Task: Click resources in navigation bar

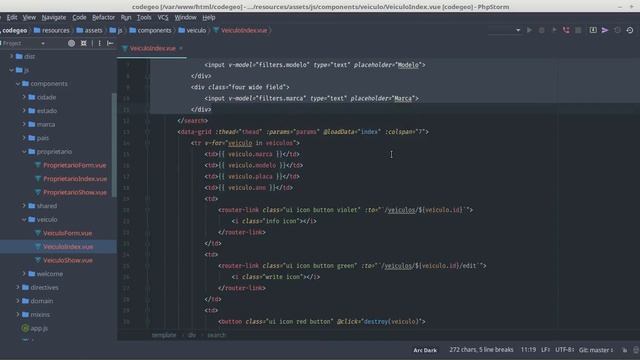Action: [51, 30]
